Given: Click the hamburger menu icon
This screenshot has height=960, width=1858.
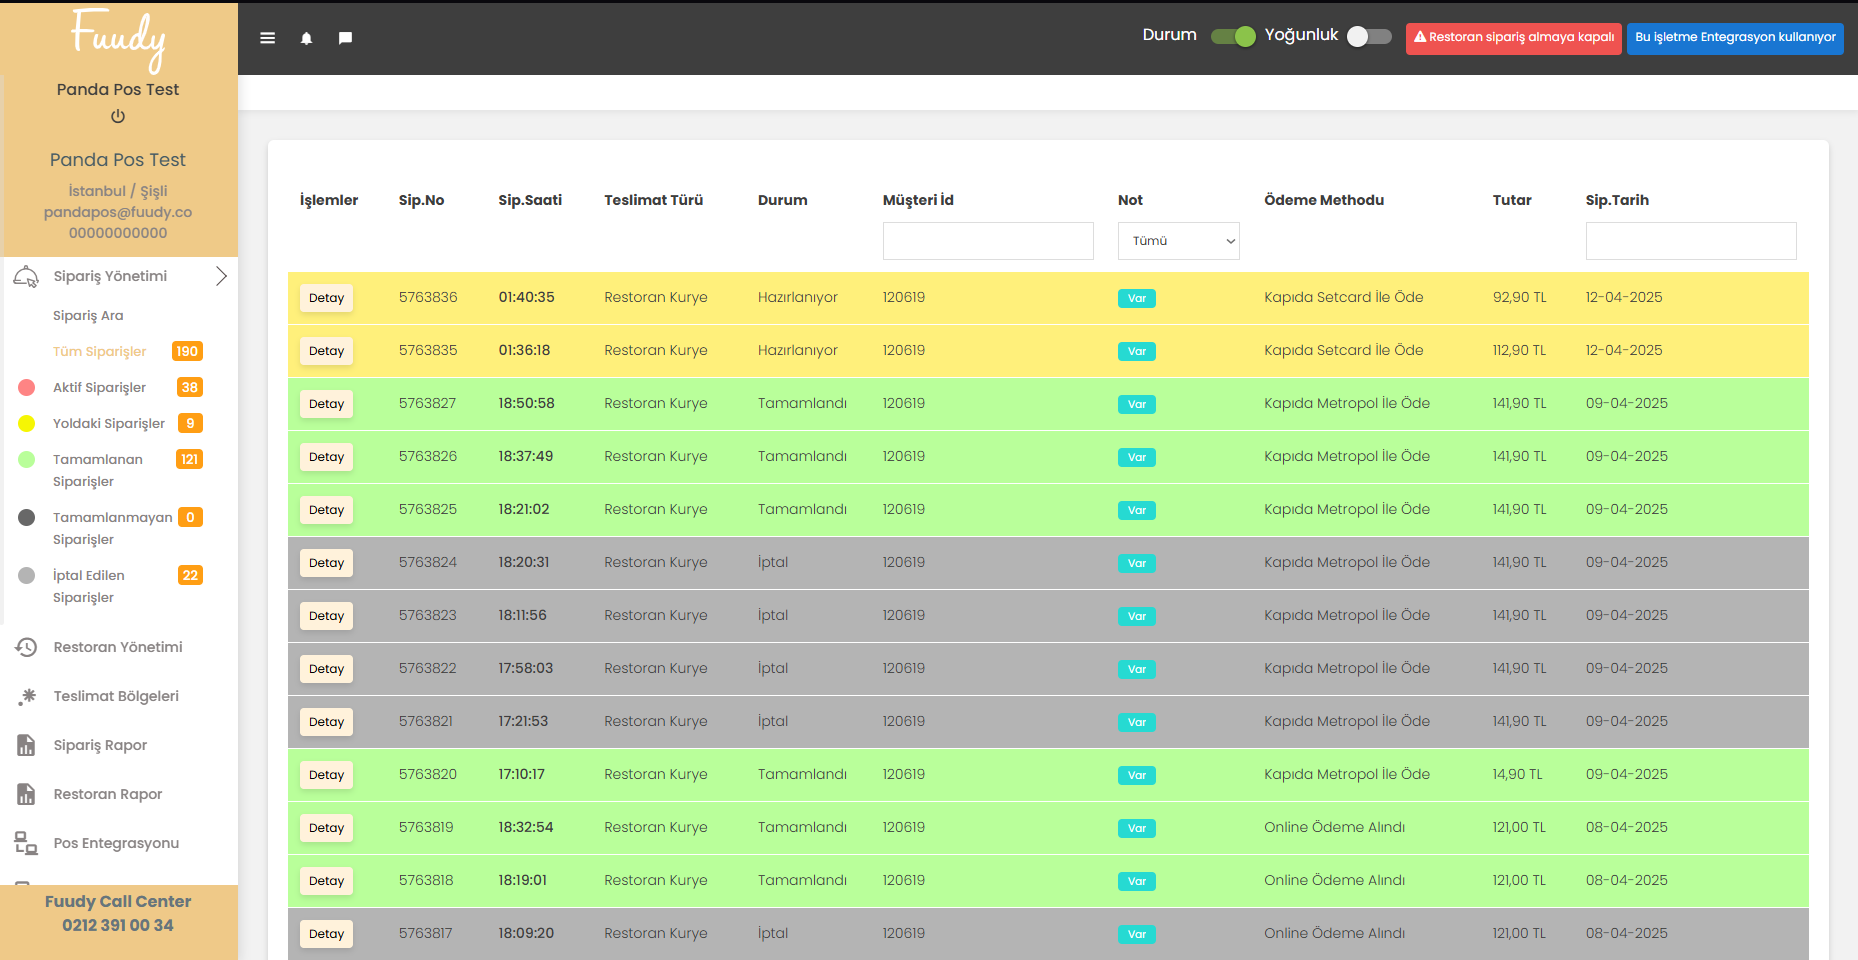Looking at the screenshot, I should coord(267,38).
